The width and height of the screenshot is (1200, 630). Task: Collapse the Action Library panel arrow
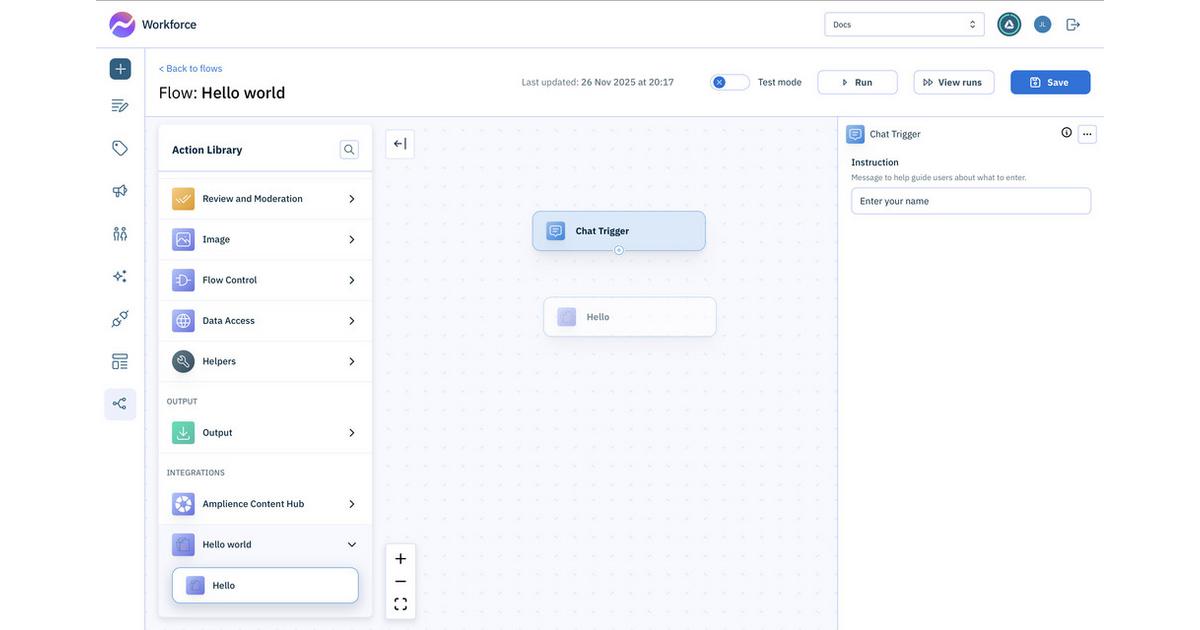400,144
